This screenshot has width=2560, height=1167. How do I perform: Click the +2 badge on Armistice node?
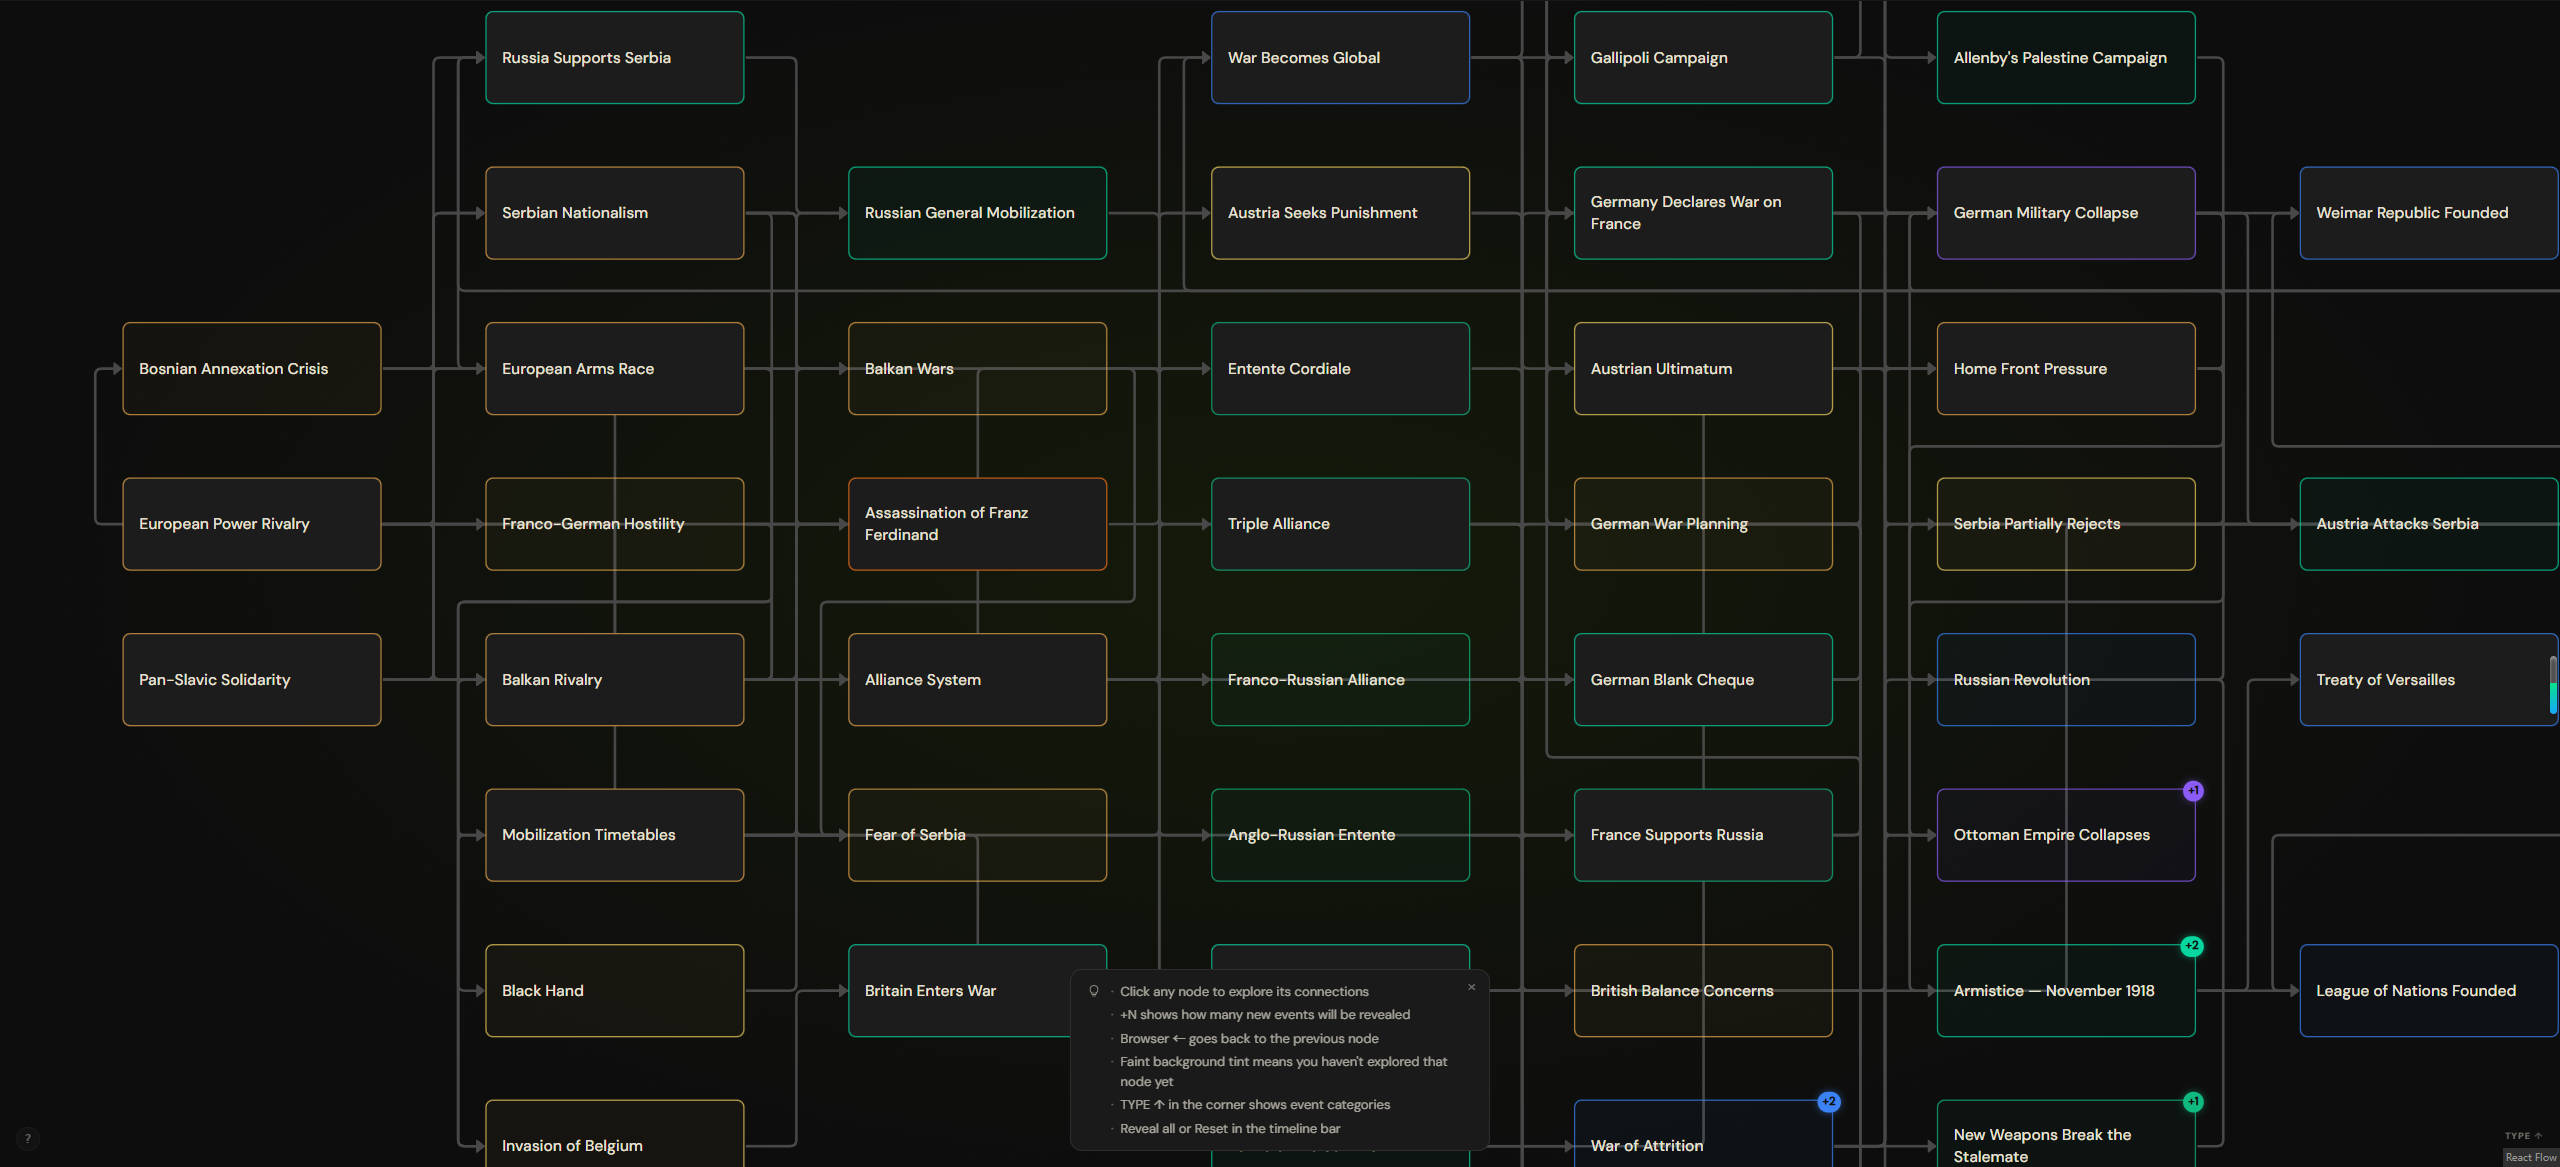(x=2192, y=945)
